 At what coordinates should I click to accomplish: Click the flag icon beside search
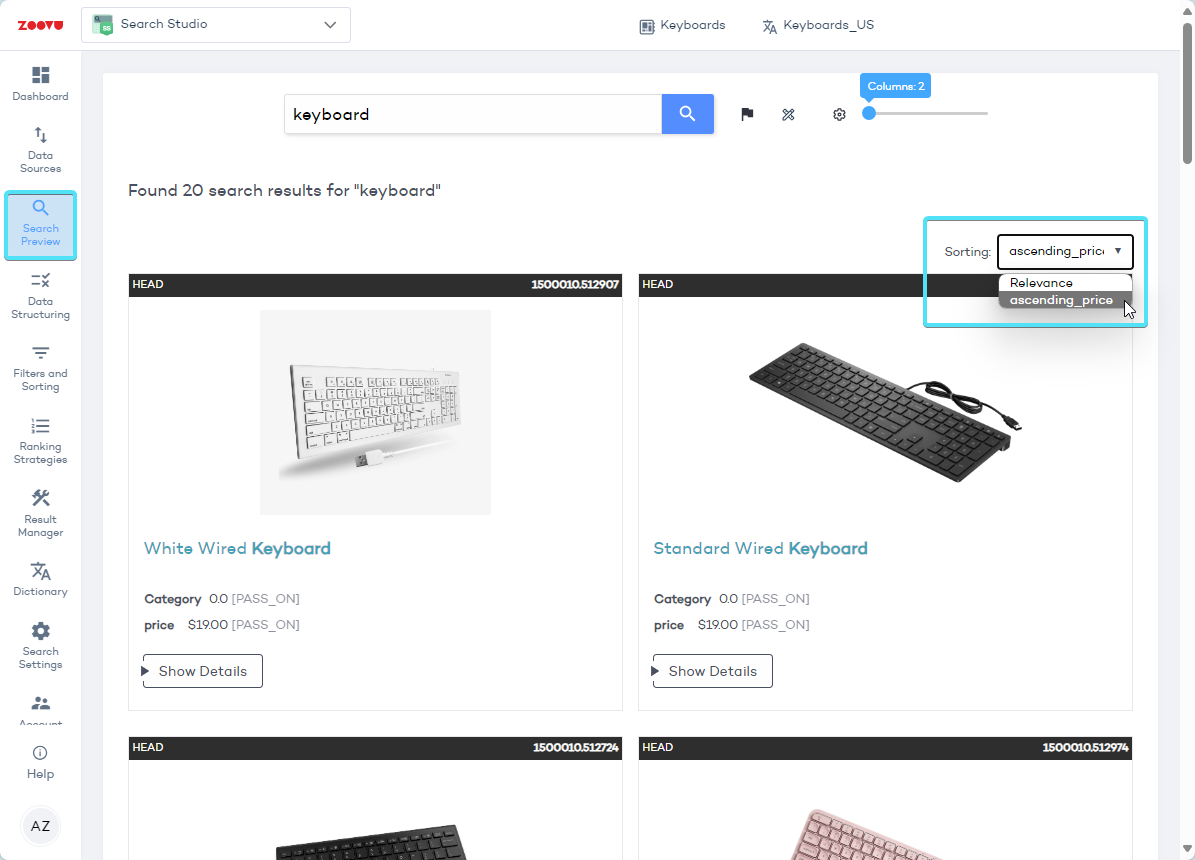point(747,115)
